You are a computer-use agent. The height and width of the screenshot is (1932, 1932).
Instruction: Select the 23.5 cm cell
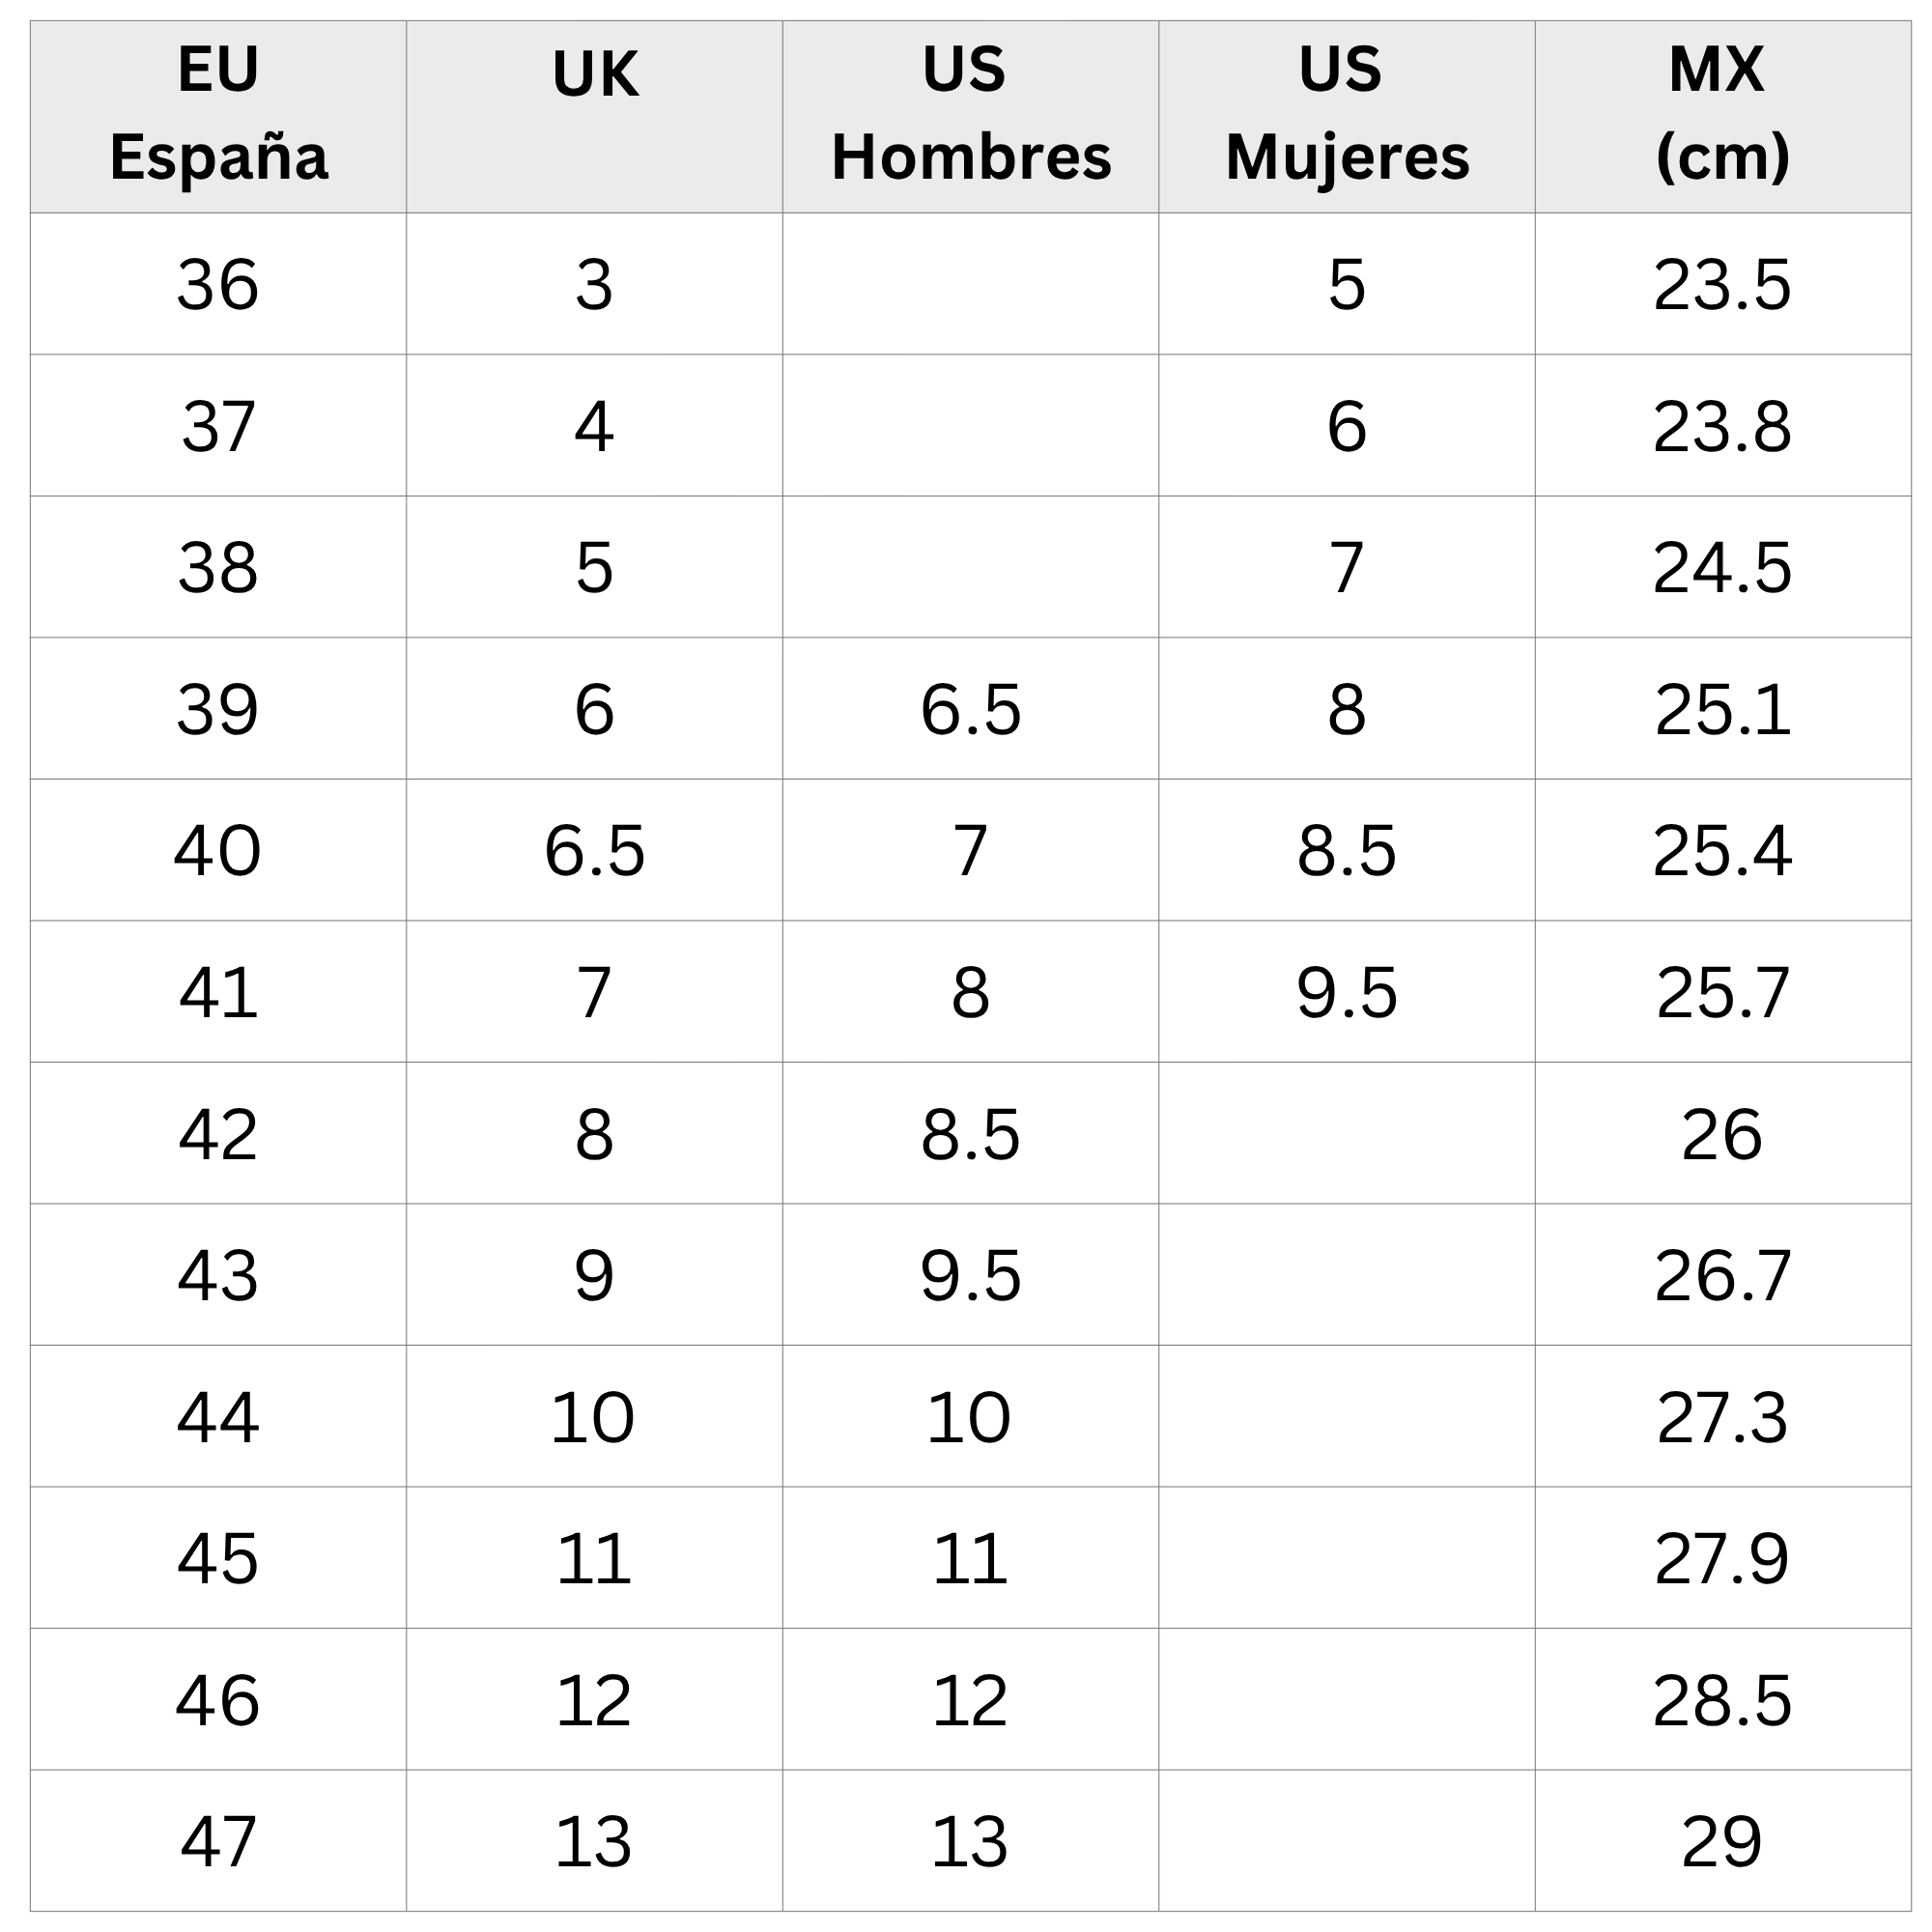click(1722, 285)
